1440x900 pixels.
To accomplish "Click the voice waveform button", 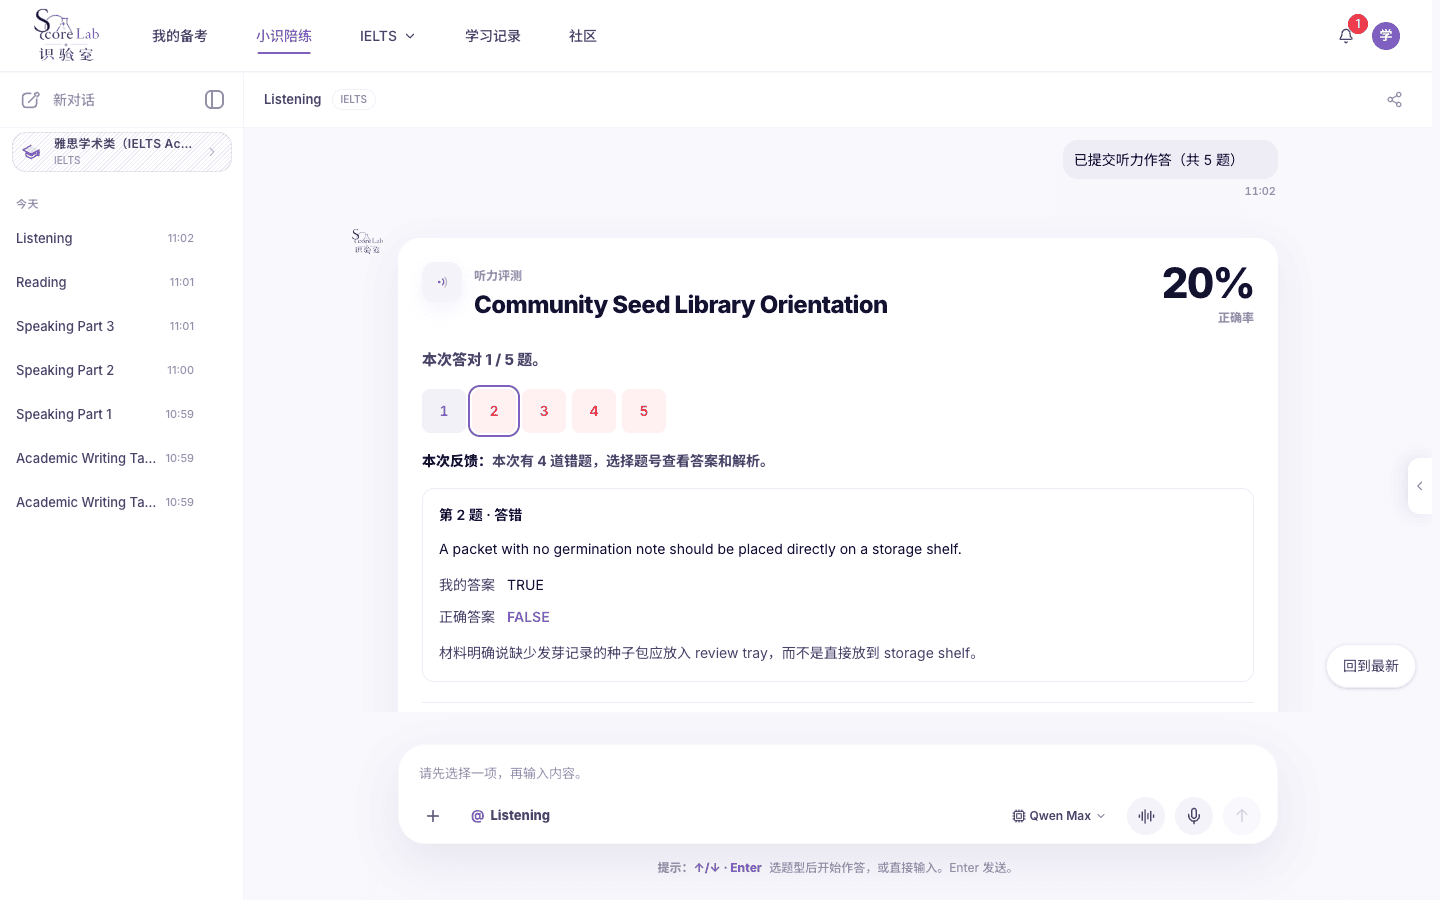I will click(x=1146, y=816).
